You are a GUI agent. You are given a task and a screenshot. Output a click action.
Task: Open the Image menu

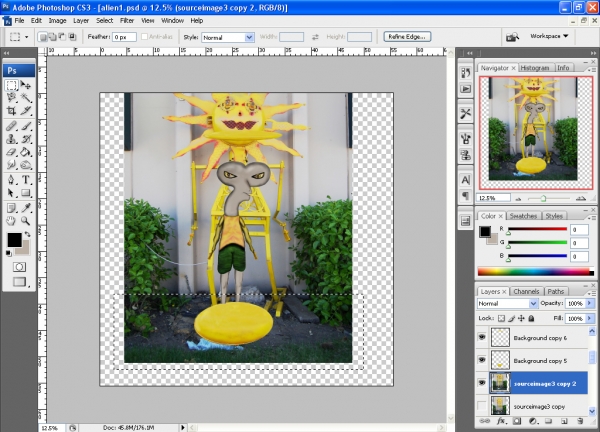57,21
